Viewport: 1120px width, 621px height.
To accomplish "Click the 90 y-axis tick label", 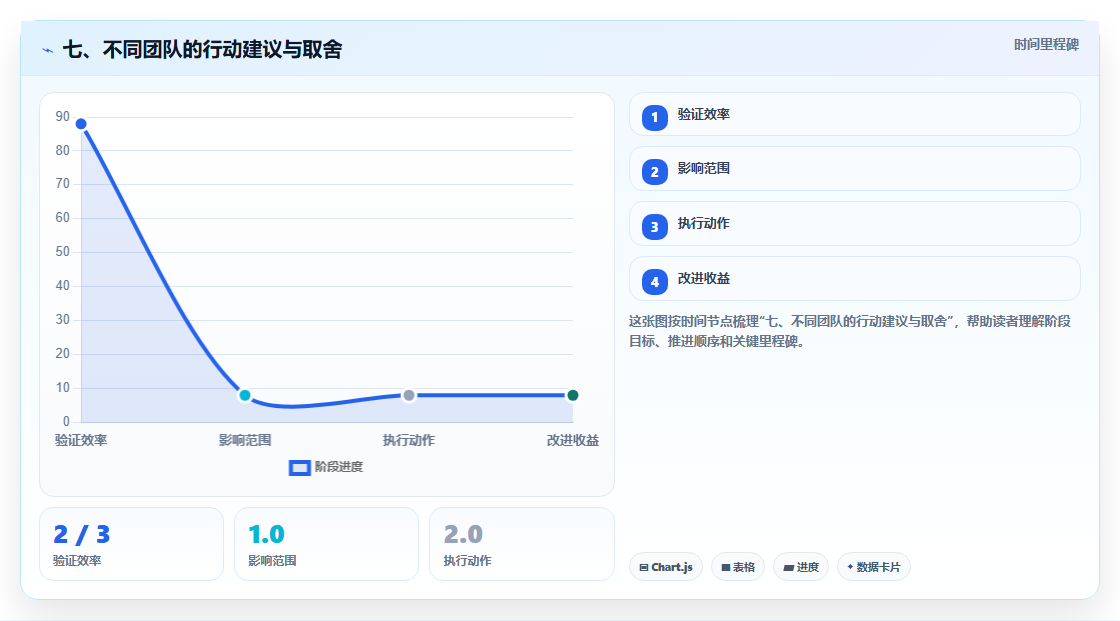I will point(63,116).
